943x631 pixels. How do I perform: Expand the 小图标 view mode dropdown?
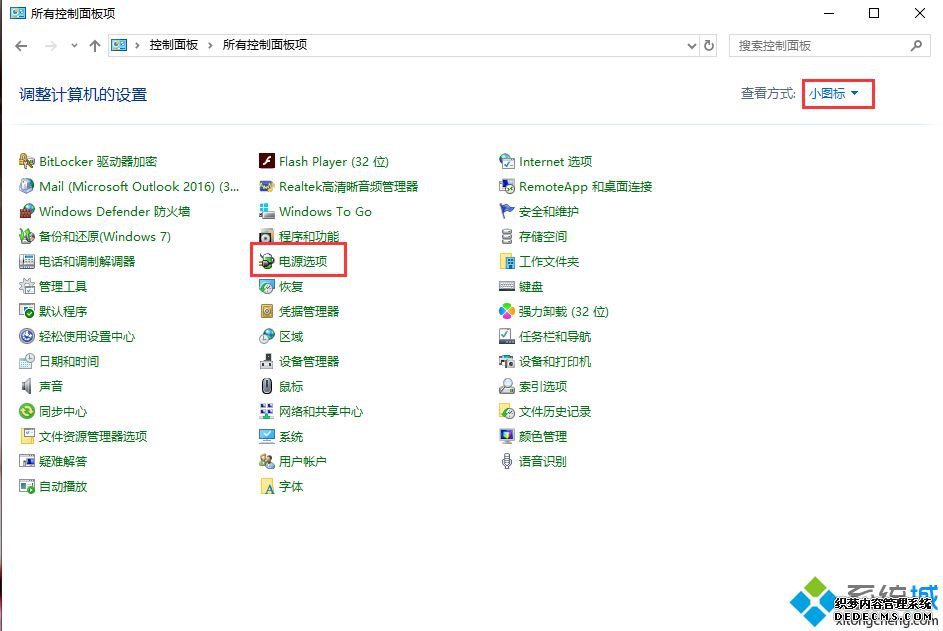point(834,94)
